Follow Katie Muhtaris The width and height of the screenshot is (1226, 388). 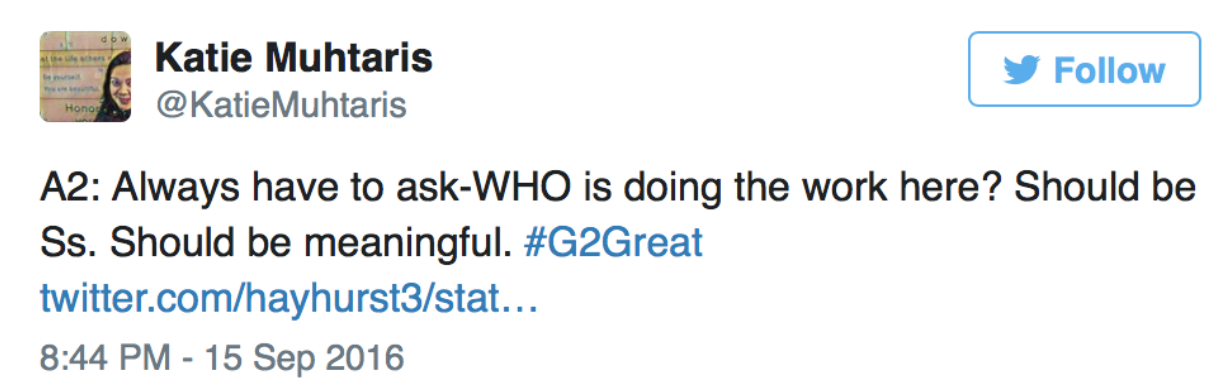(1084, 69)
